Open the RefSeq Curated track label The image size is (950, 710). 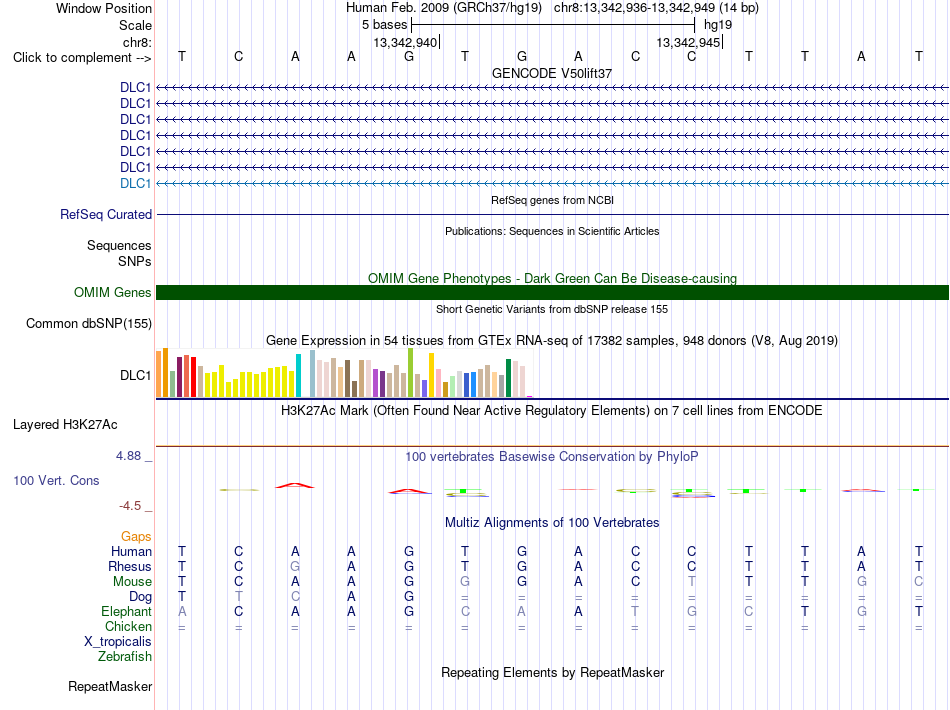click(106, 214)
